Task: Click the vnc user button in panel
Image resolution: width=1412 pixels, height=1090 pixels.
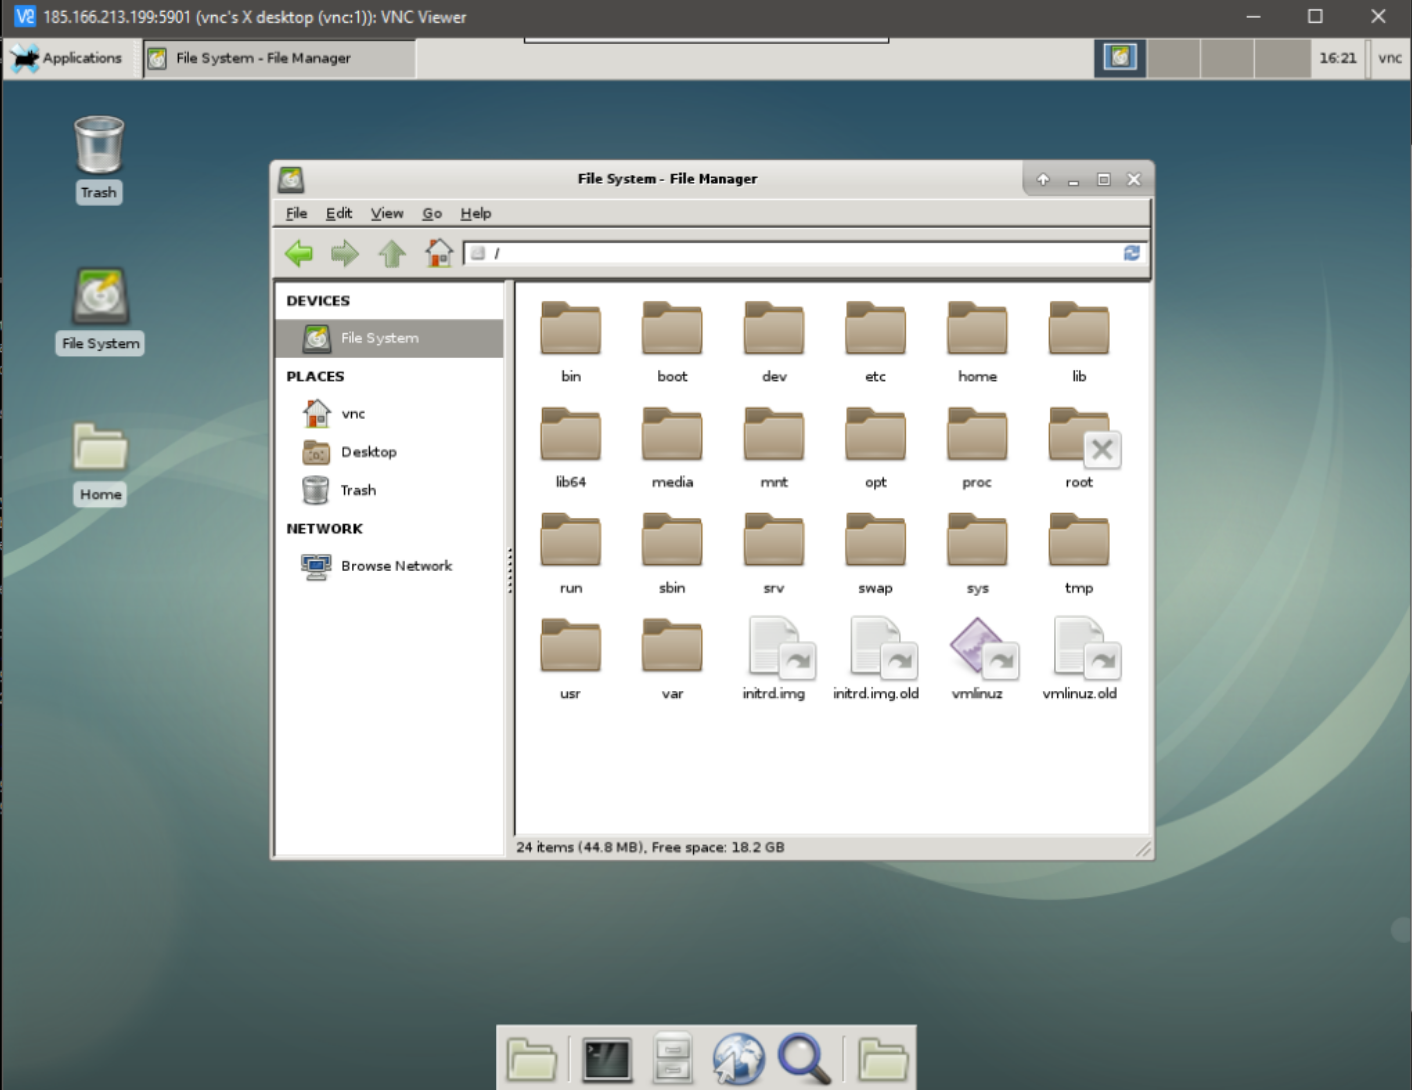Action: pyautogui.click(x=1389, y=58)
